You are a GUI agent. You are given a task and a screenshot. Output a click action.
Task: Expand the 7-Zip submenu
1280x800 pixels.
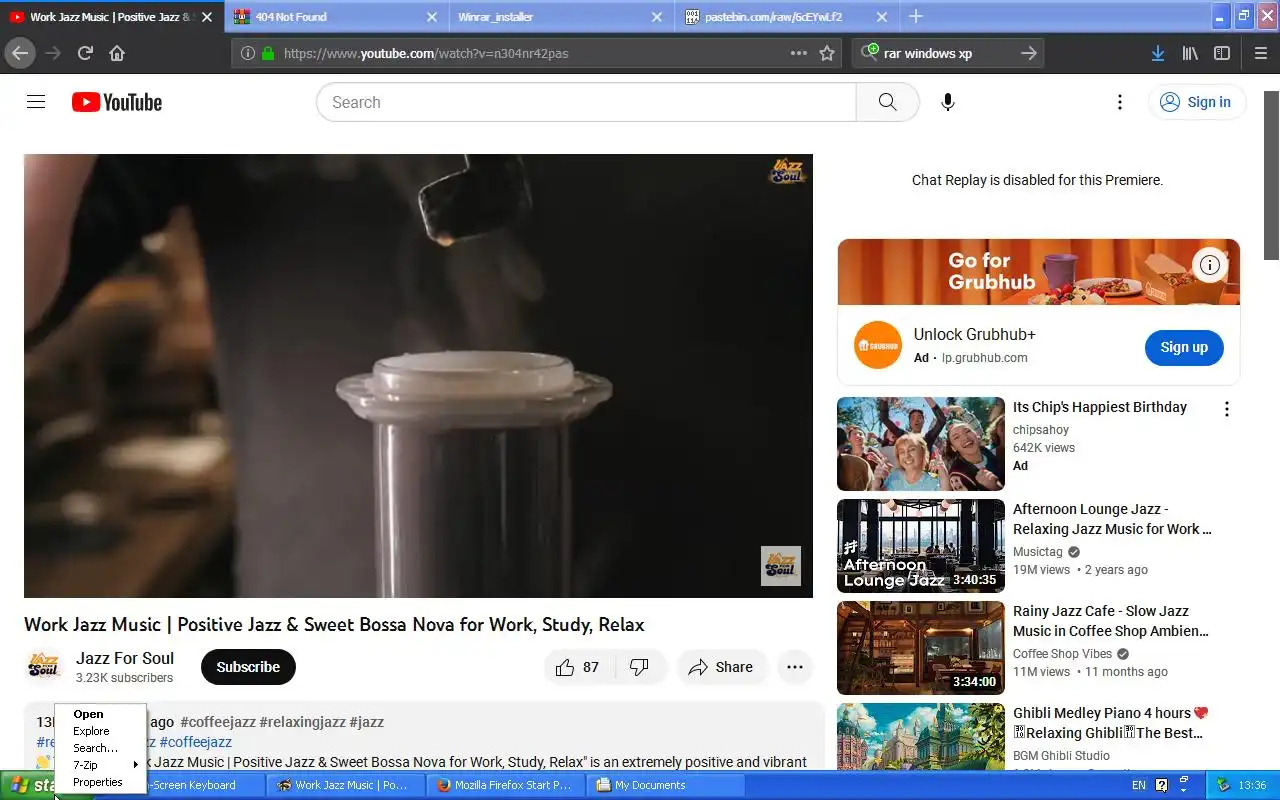point(100,765)
